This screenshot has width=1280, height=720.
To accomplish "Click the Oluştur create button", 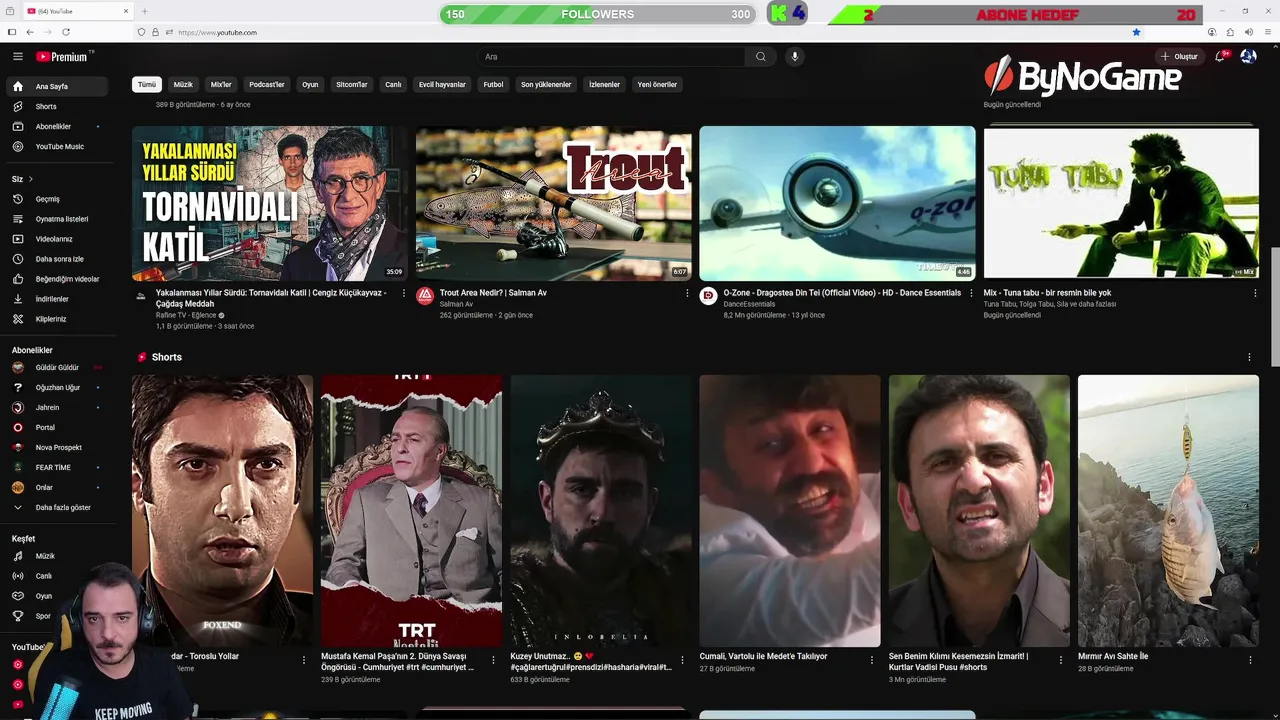I will [1178, 57].
